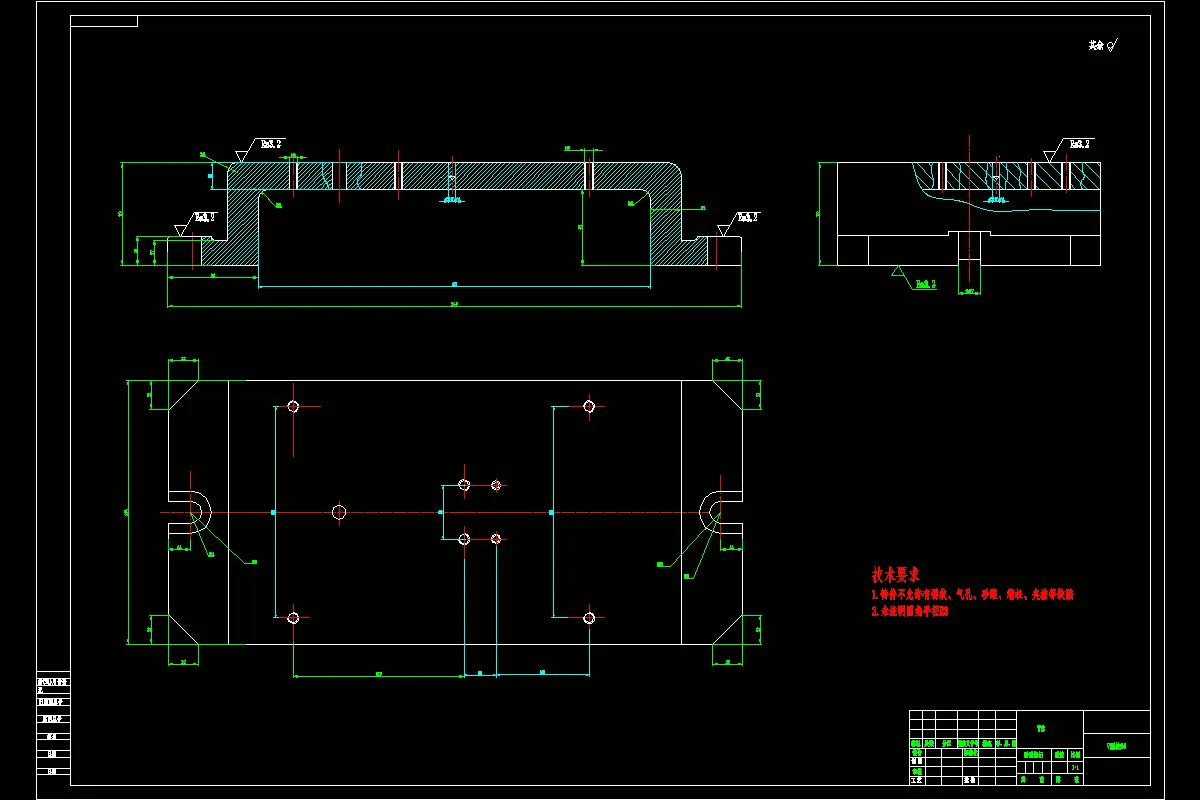This screenshot has width=1200, height=800.
Task: Pick the Ra3.2 label on the left flange
Action: pyautogui.click(x=205, y=216)
